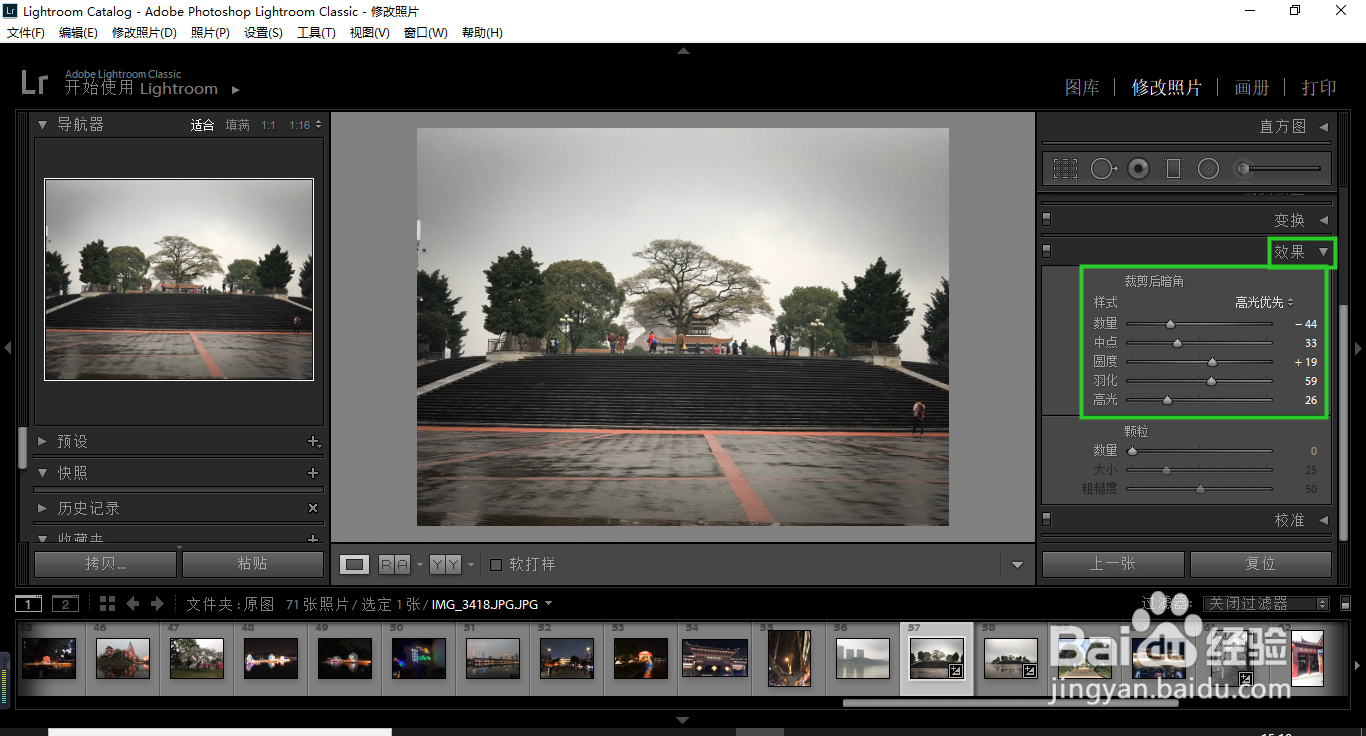Play the Lightroom getting-started arrow
Screen dimensions: 1366x736
(236, 90)
